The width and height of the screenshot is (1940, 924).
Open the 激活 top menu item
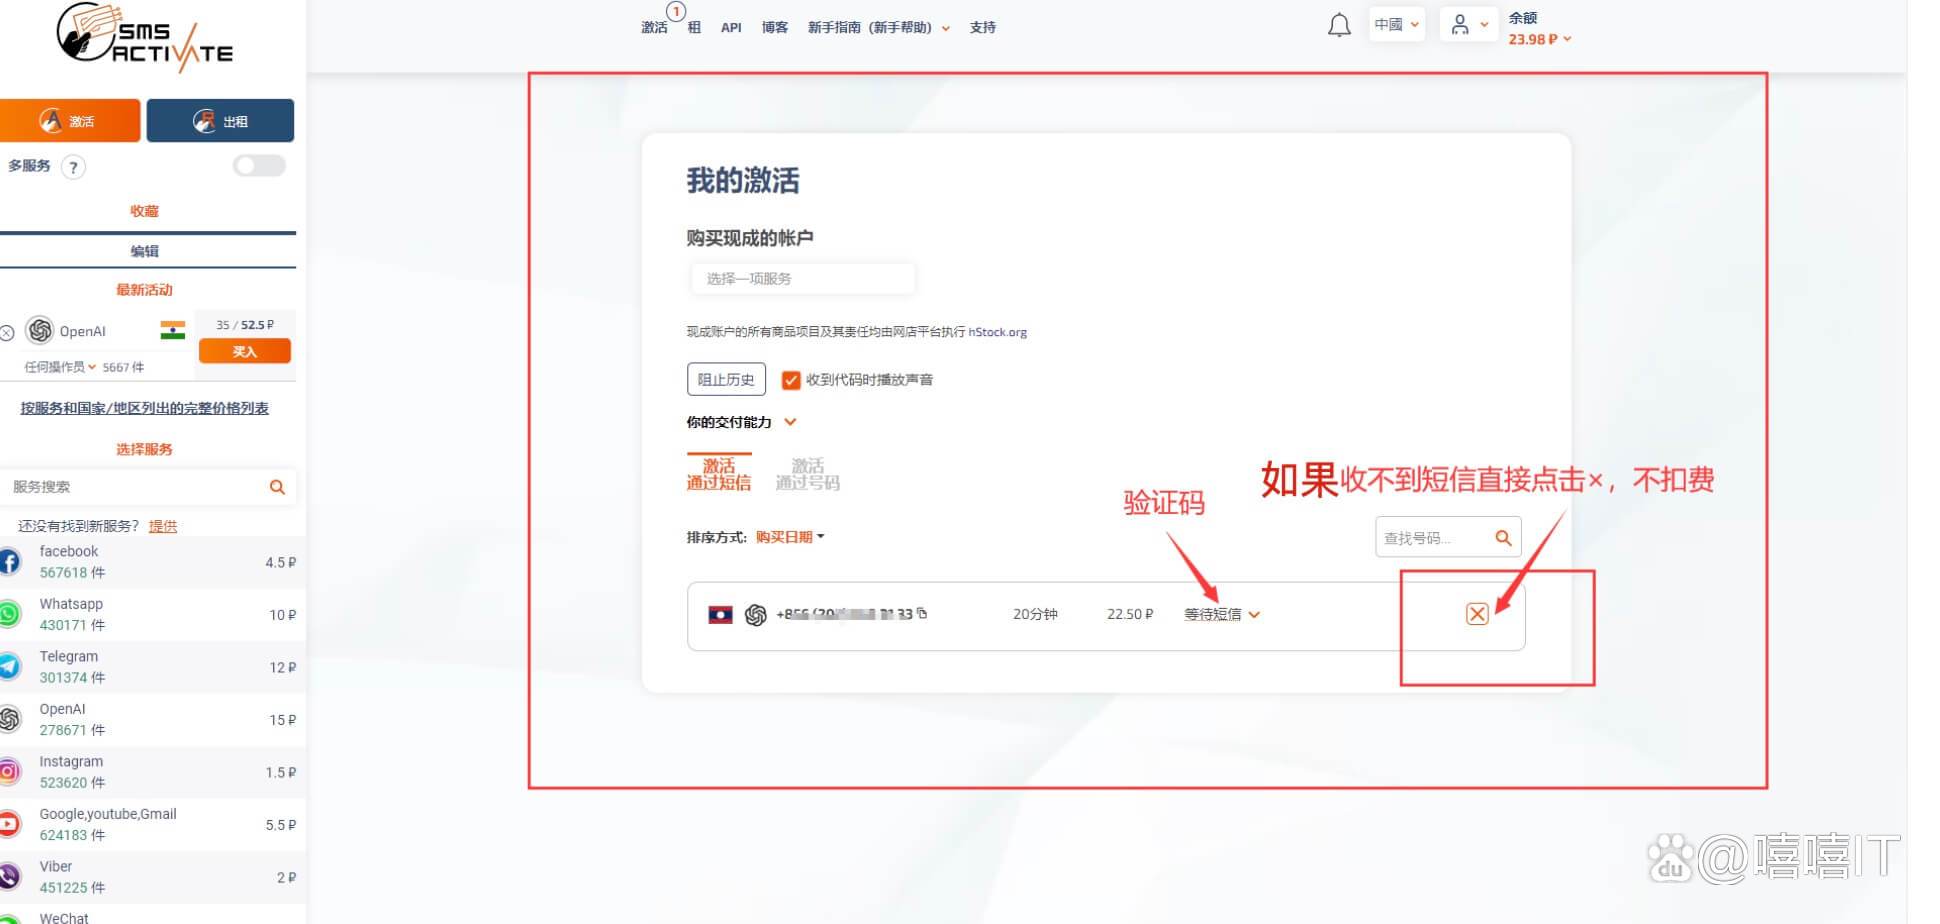tap(654, 28)
